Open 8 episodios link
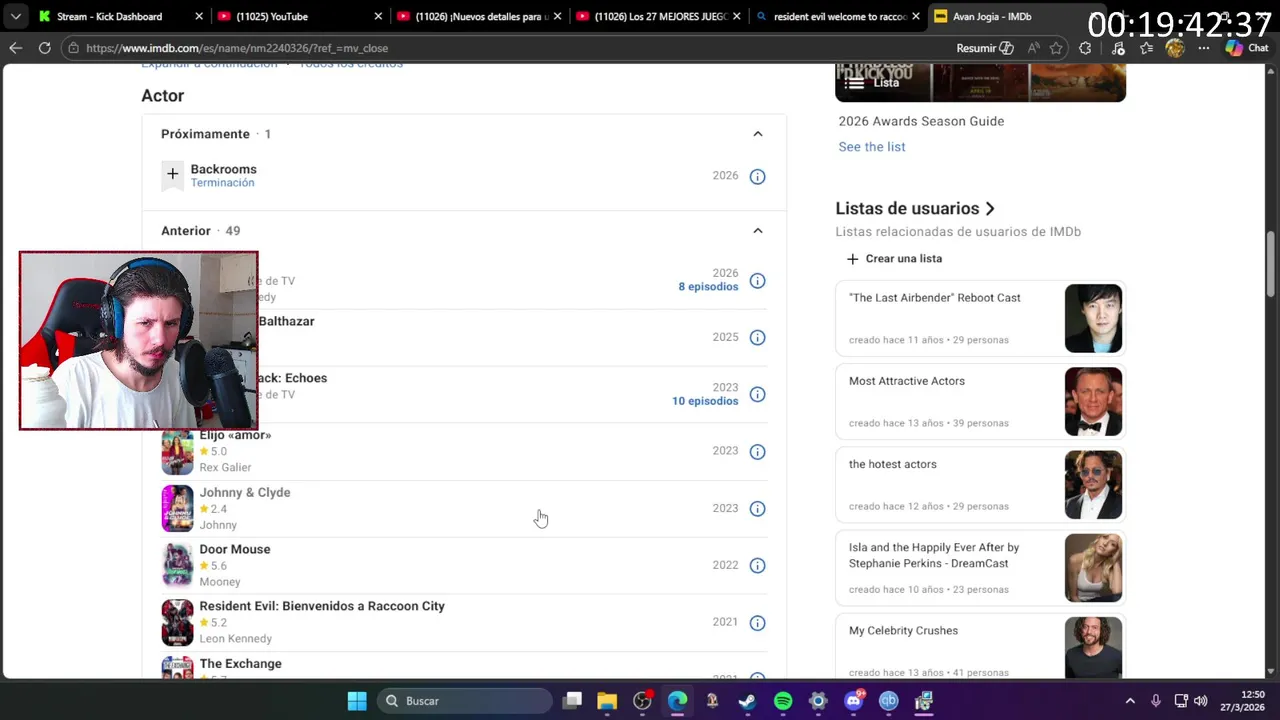This screenshot has height=720, width=1280. pyautogui.click(x=708, y=287)
